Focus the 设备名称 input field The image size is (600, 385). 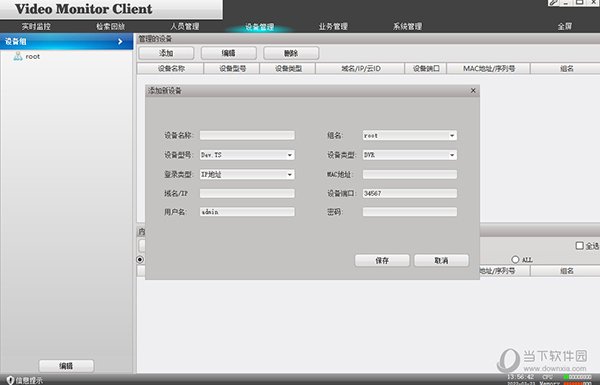coord(247,135)
